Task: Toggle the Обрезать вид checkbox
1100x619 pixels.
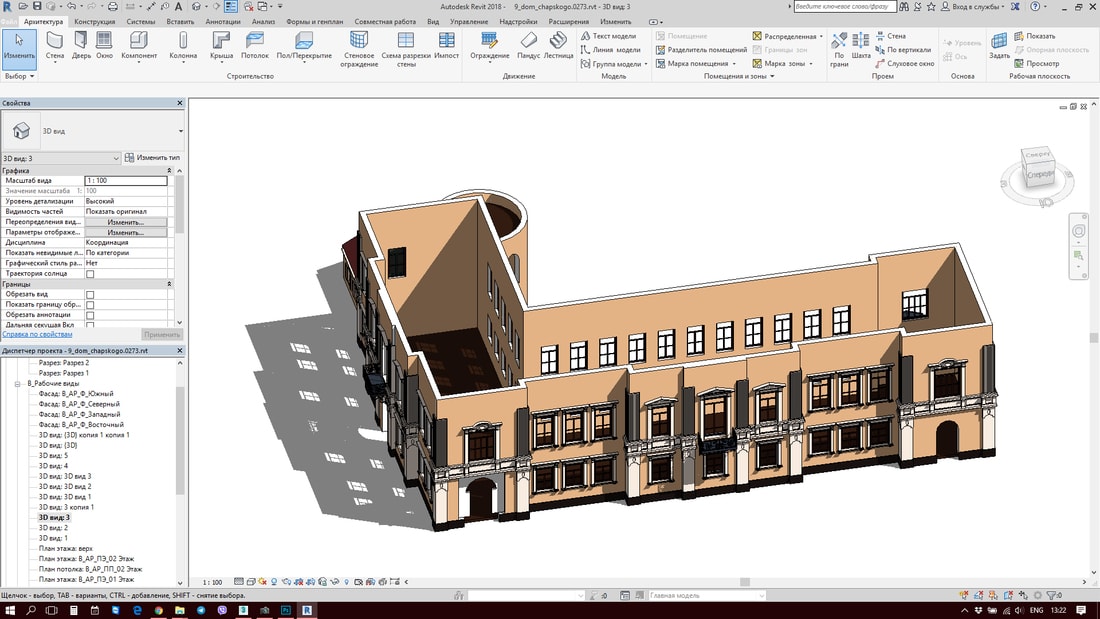Action: click(90, 295)
